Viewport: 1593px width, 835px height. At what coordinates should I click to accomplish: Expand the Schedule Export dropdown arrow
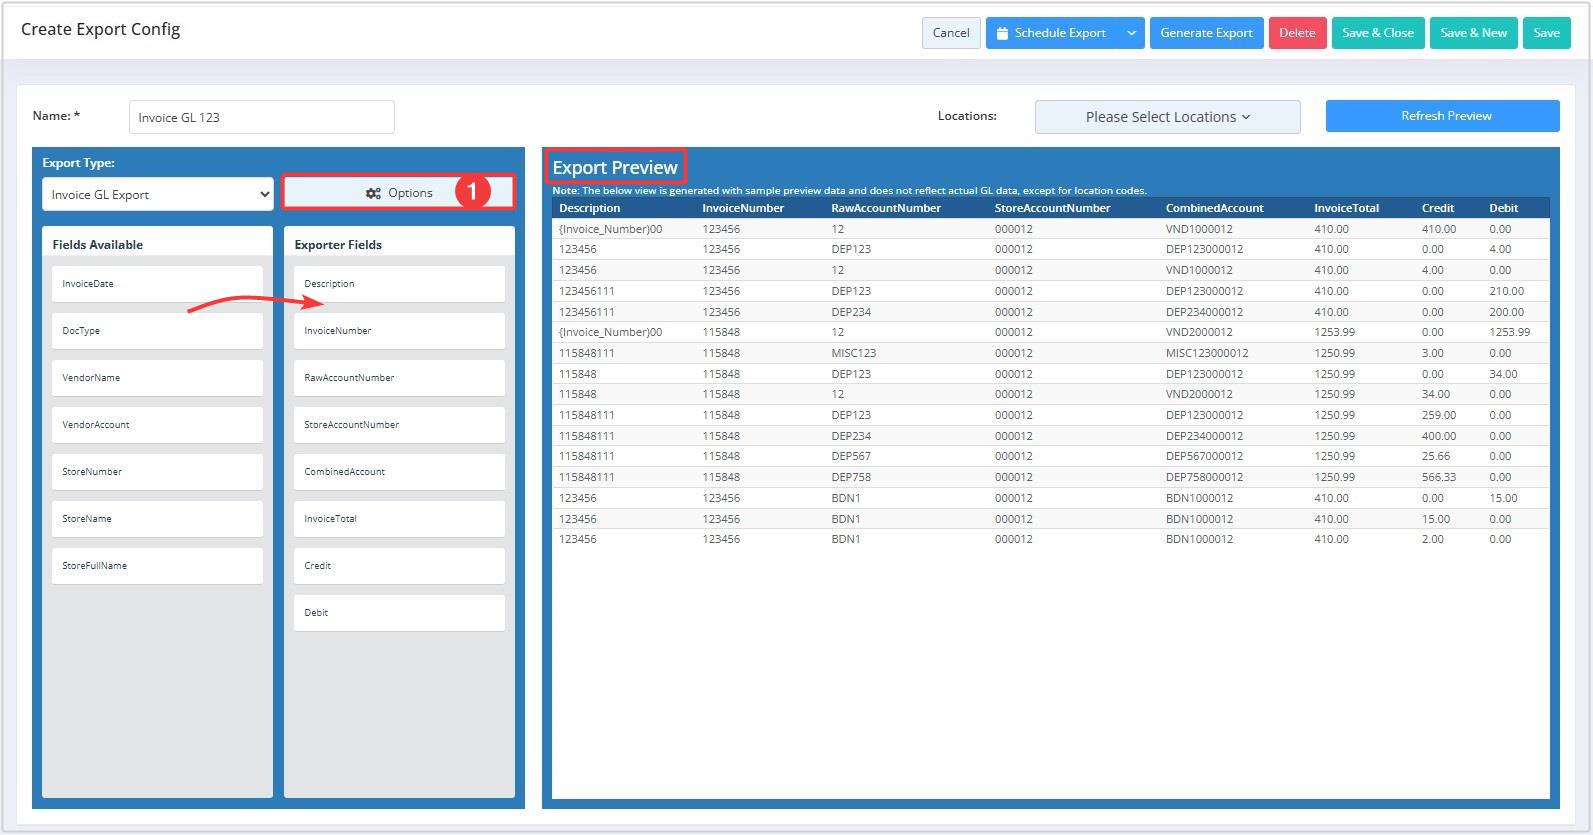pyautogui.click(x=1131, y=33)
